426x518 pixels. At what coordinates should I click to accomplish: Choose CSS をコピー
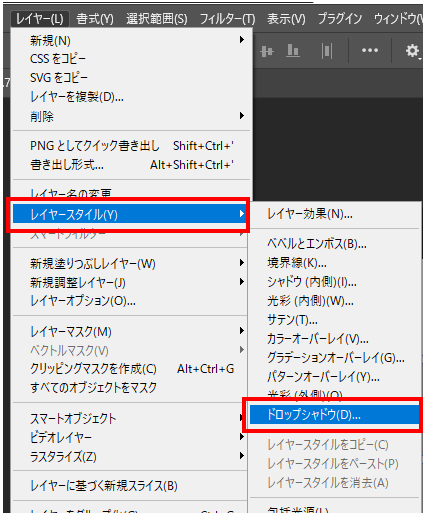tap(132, 59)
